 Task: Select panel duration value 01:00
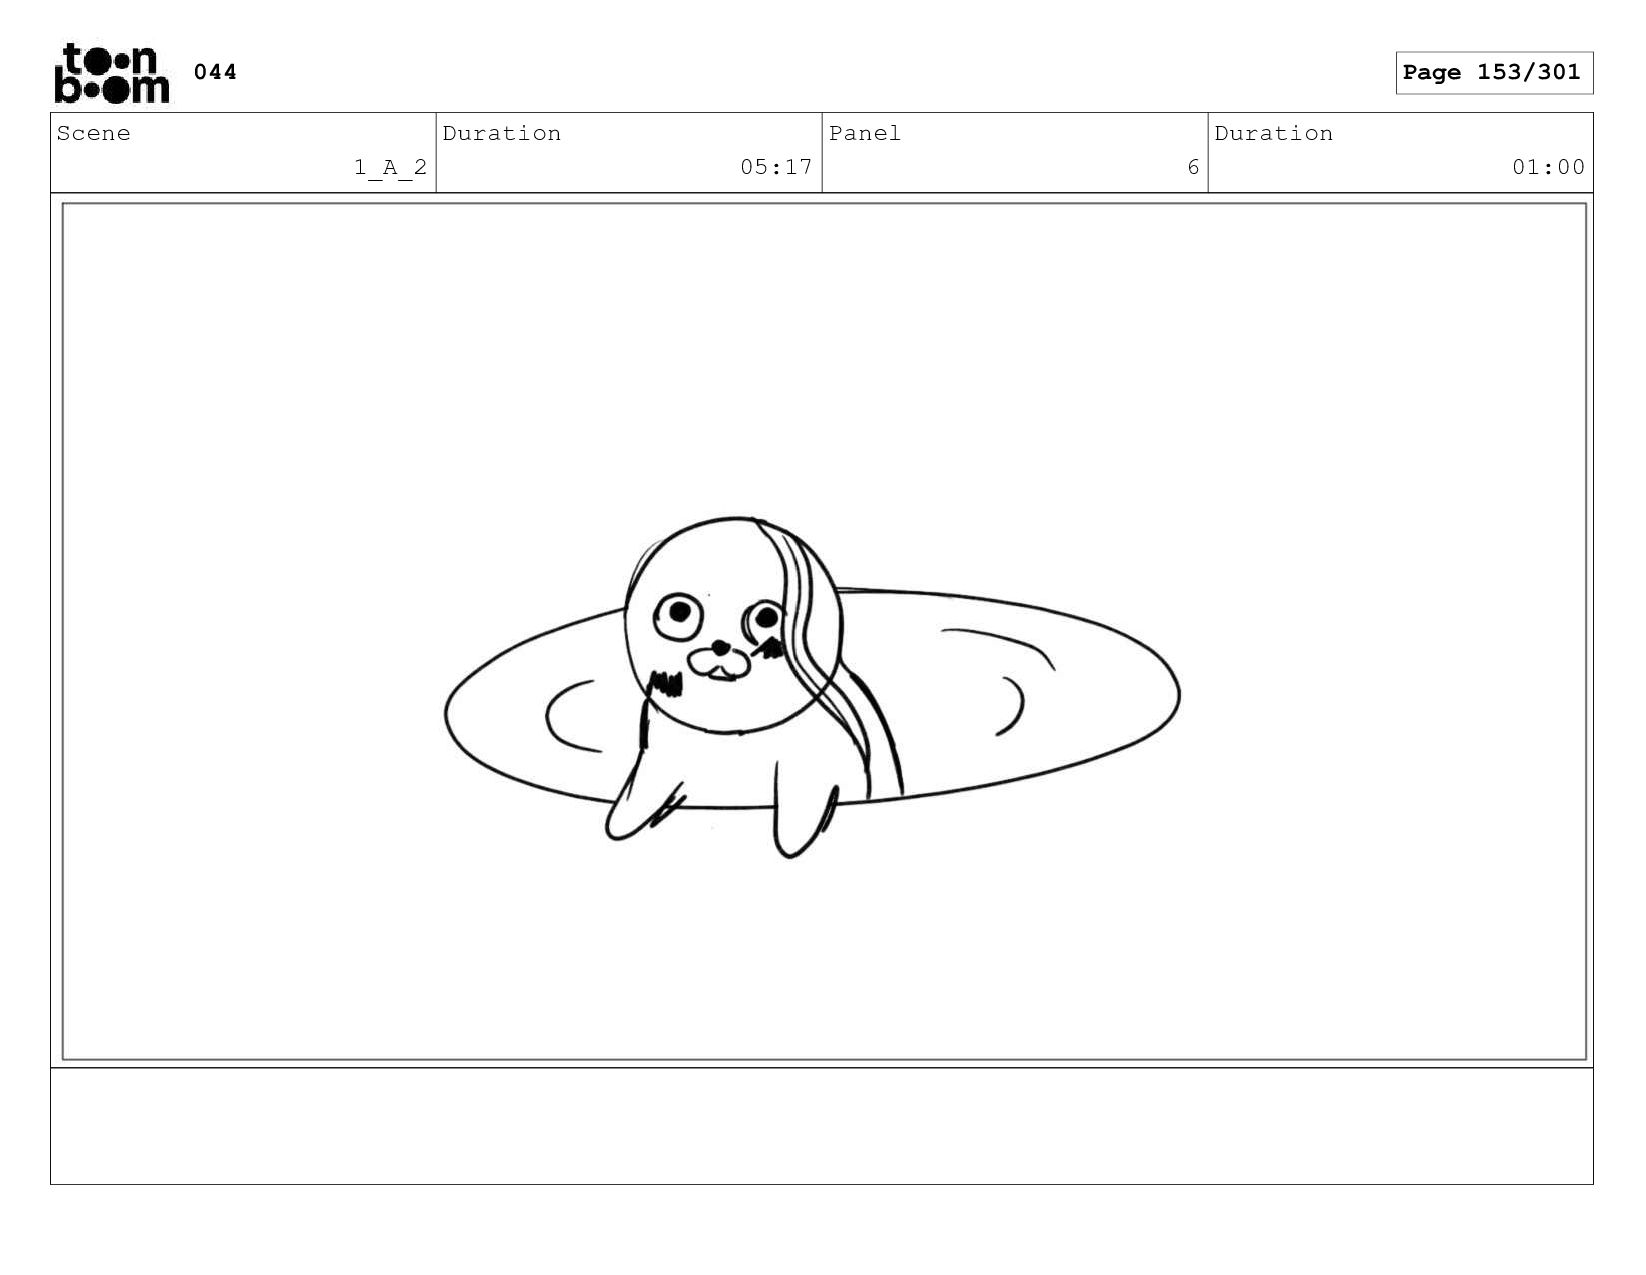[x=1548, y=167]
